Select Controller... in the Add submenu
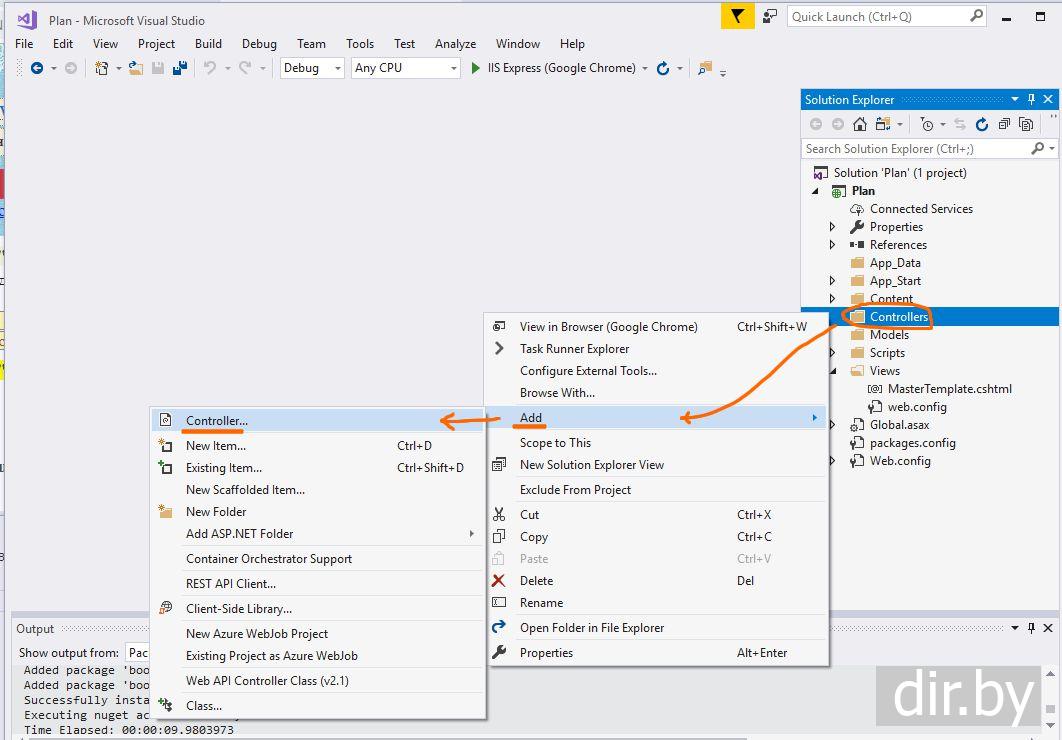This screenshot has height=740, width=1062. [x=216, y=421]
